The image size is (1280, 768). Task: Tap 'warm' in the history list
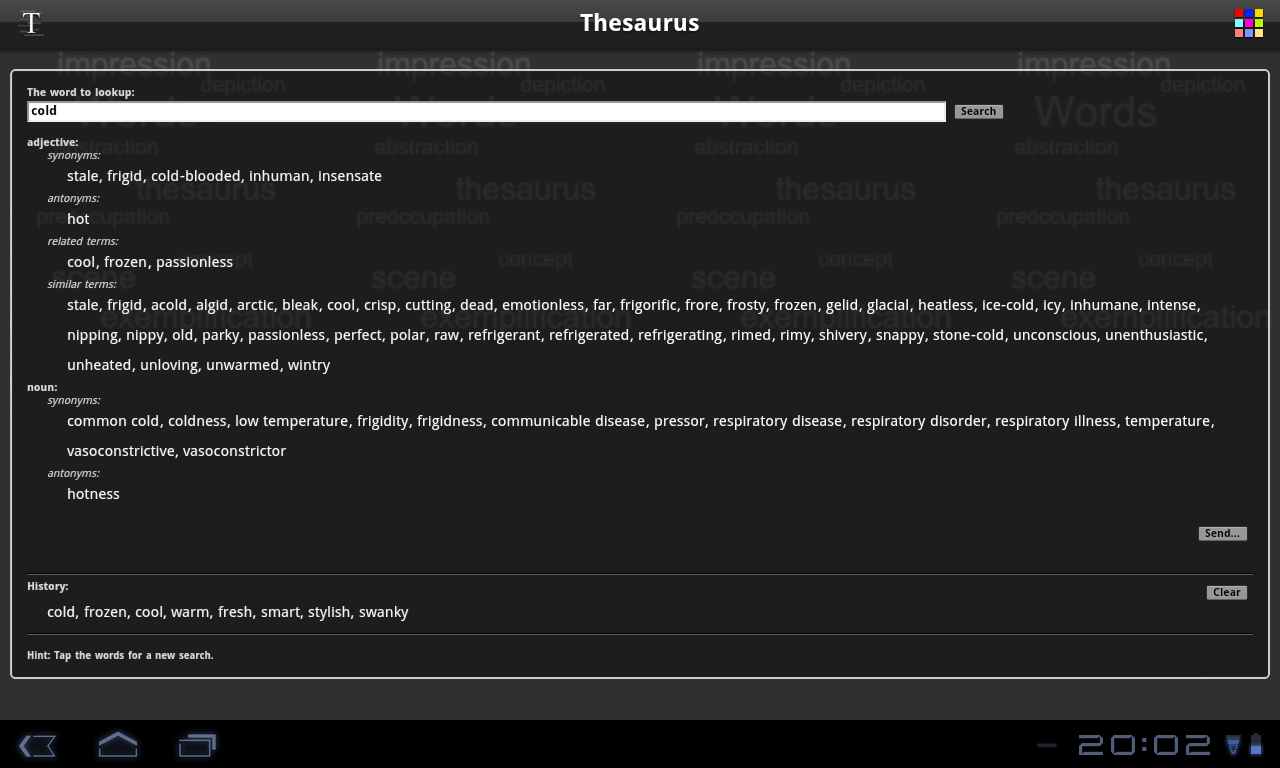190,612
